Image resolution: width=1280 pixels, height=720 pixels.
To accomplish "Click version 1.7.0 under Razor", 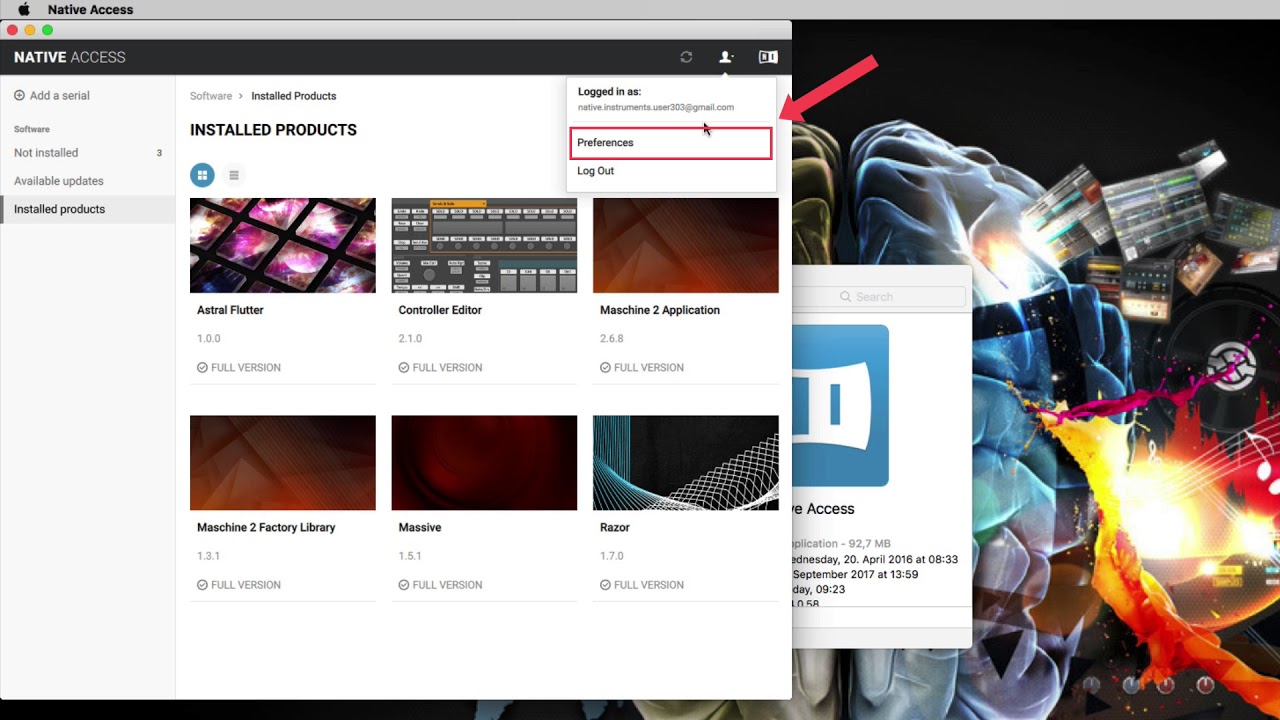I will 612,556.
